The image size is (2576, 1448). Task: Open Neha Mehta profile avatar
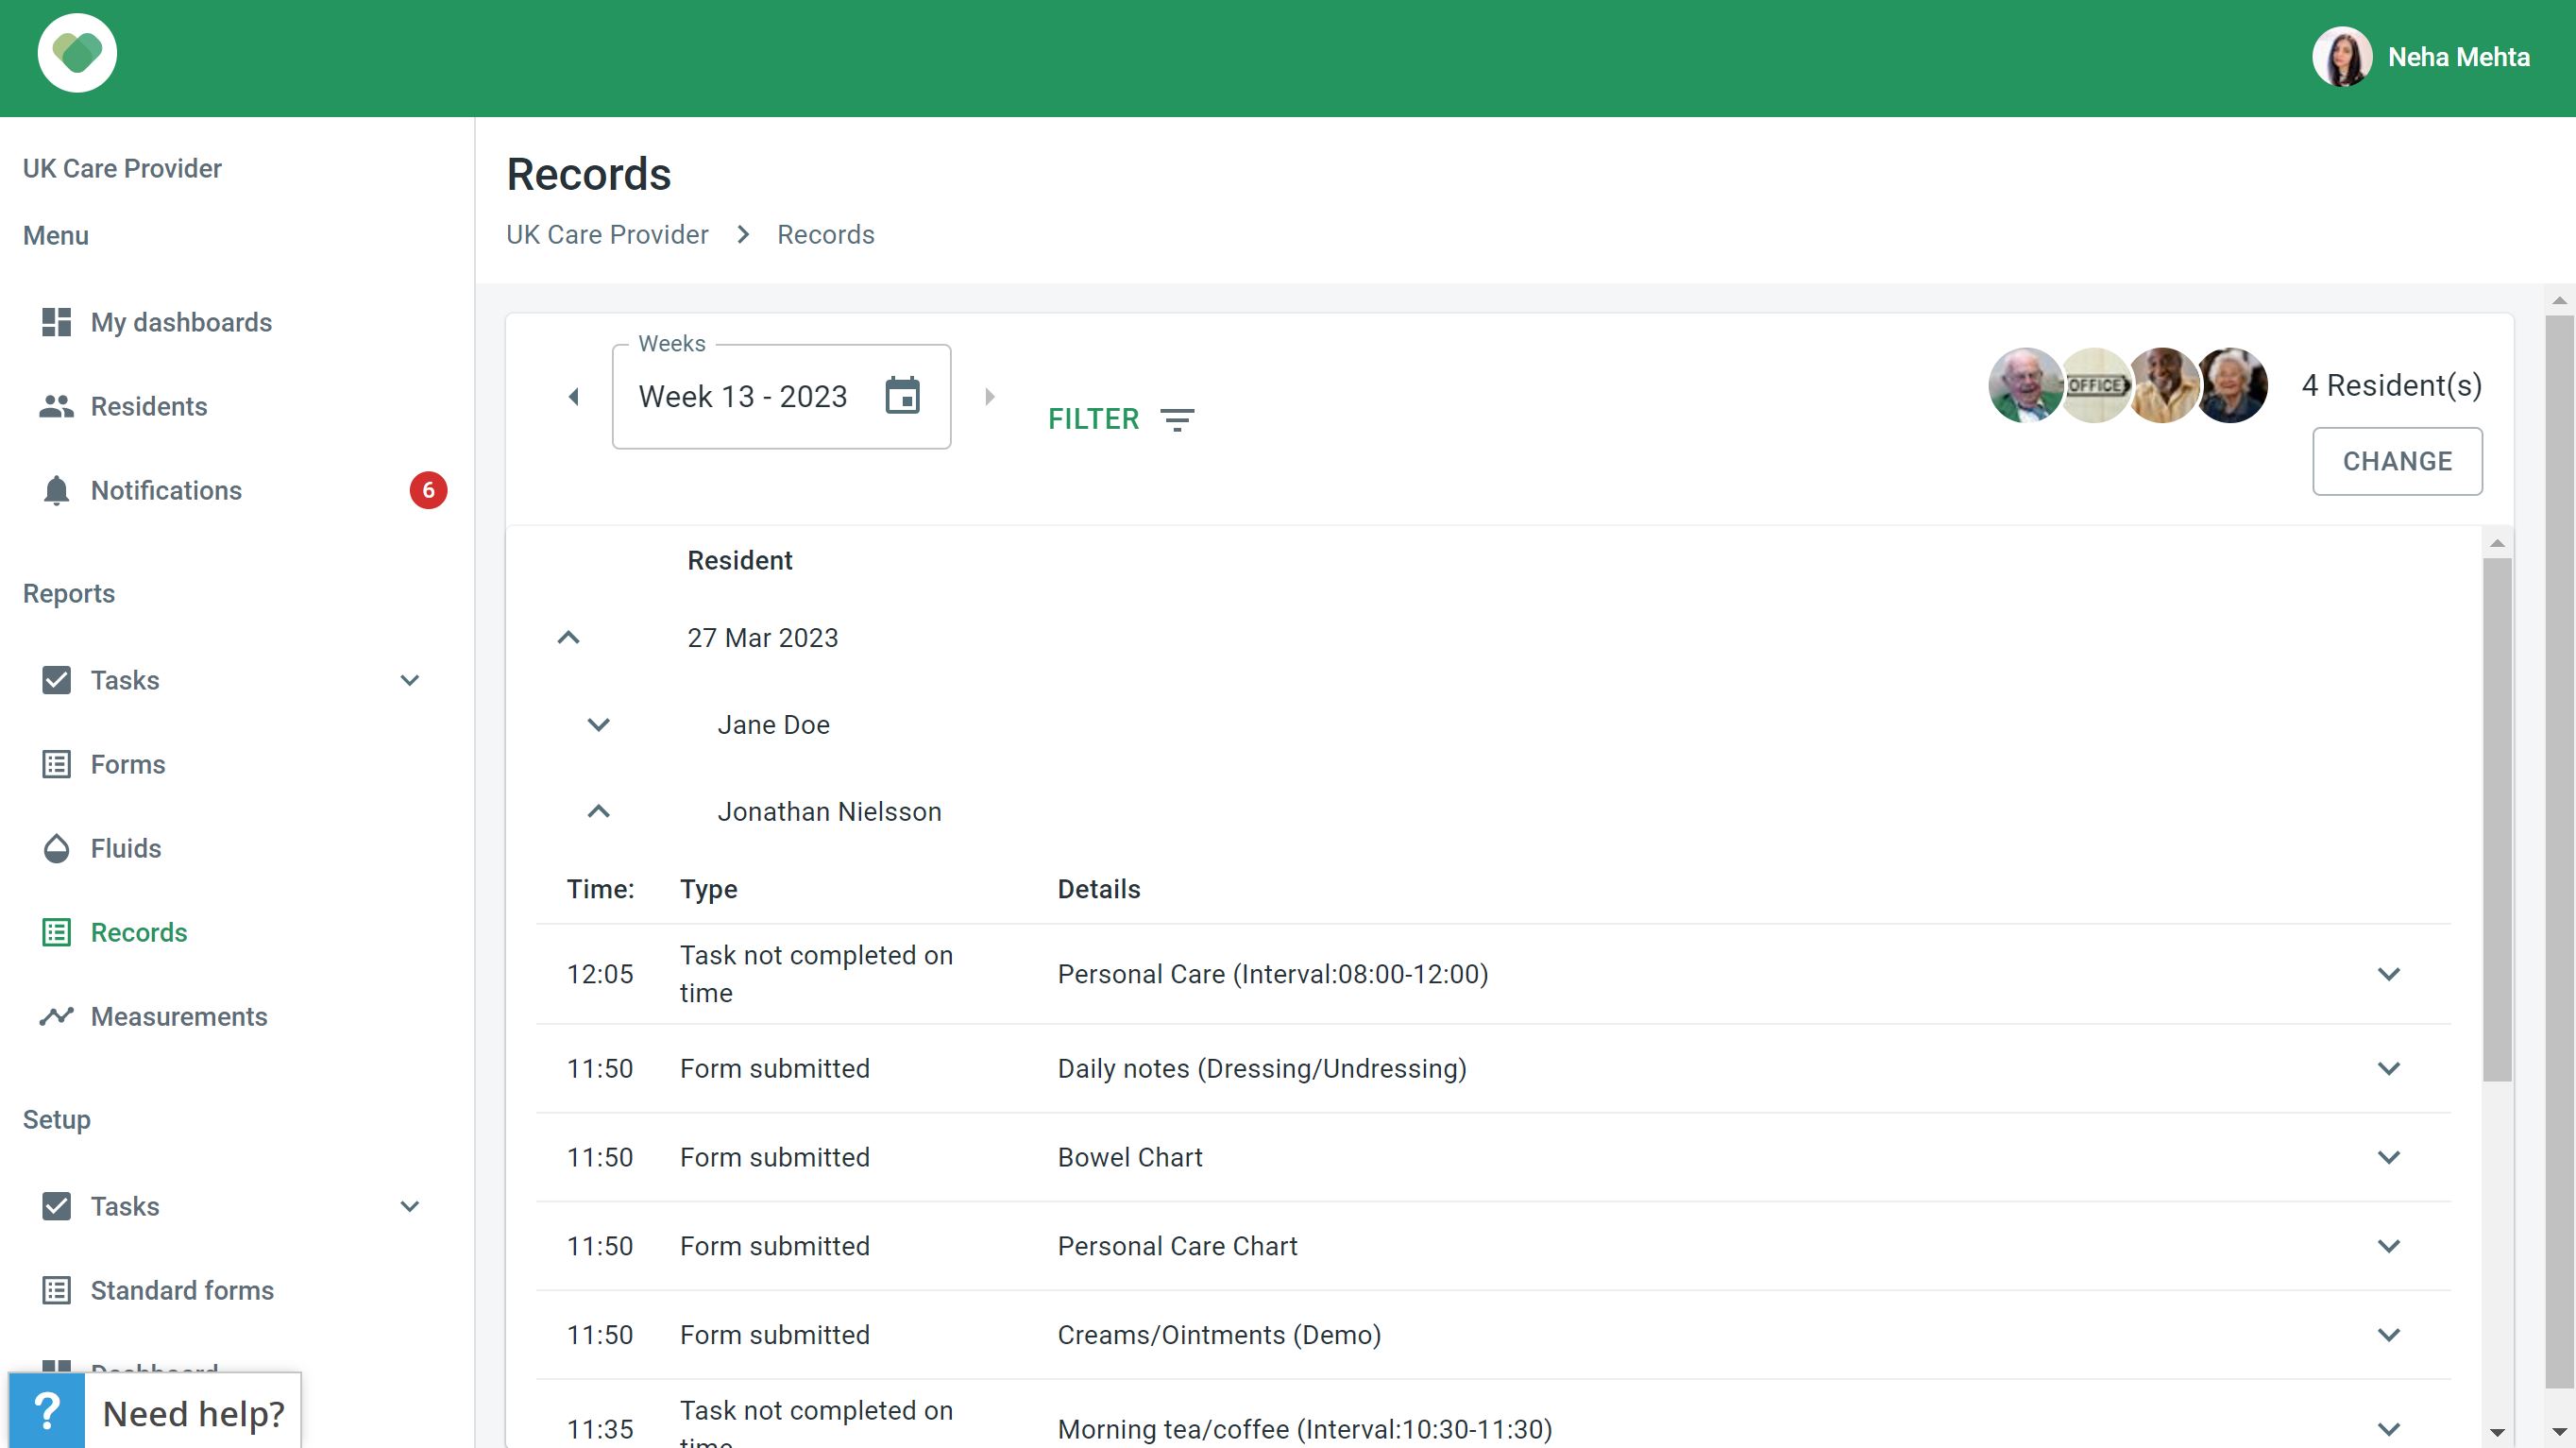point(2342,57)
